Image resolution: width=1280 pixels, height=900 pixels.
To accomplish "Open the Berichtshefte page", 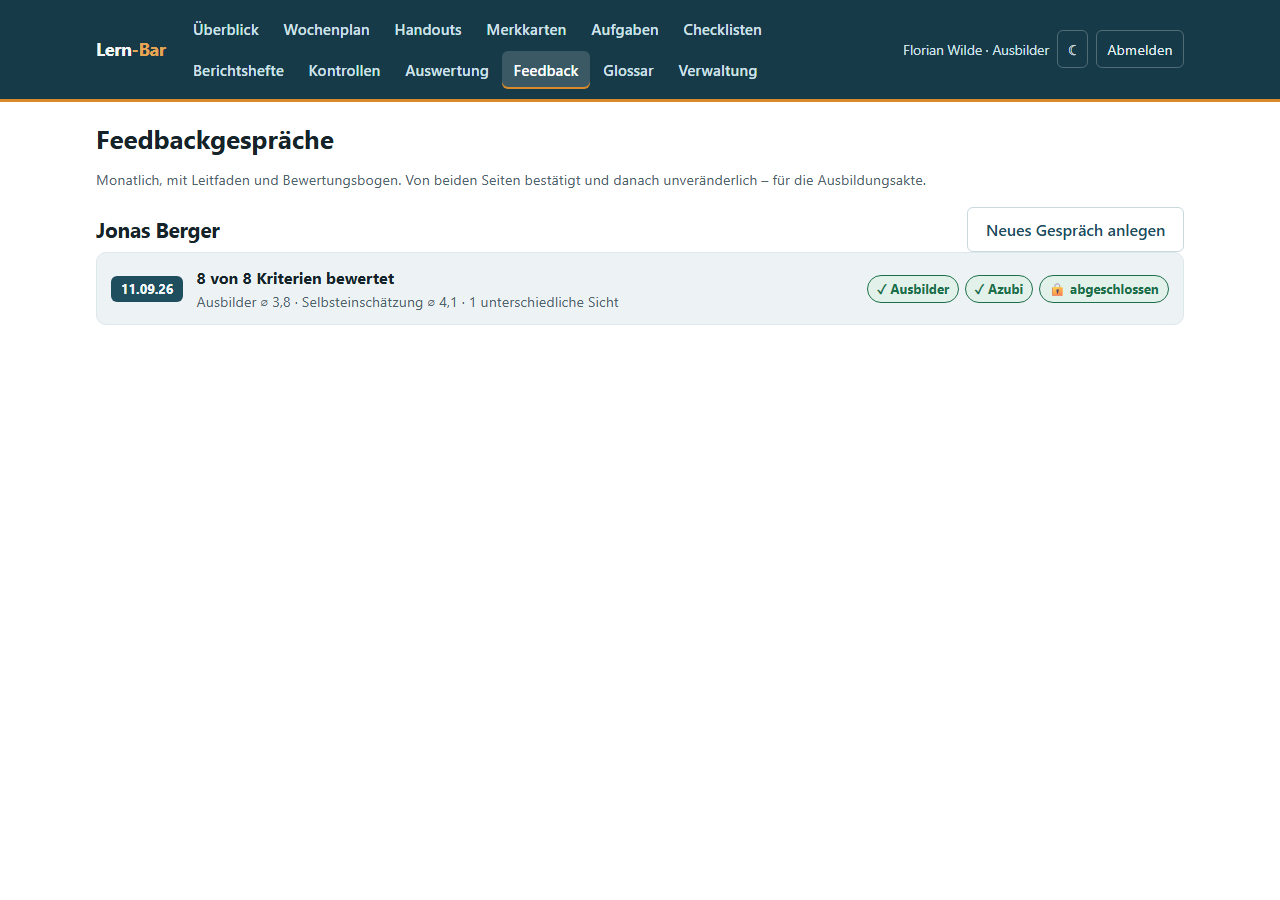I will [x=238, y=71].
